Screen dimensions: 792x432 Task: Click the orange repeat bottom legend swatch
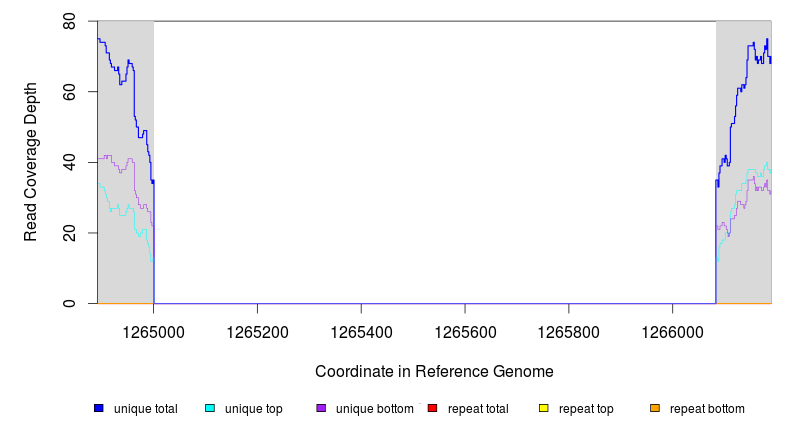click(655, 409)
